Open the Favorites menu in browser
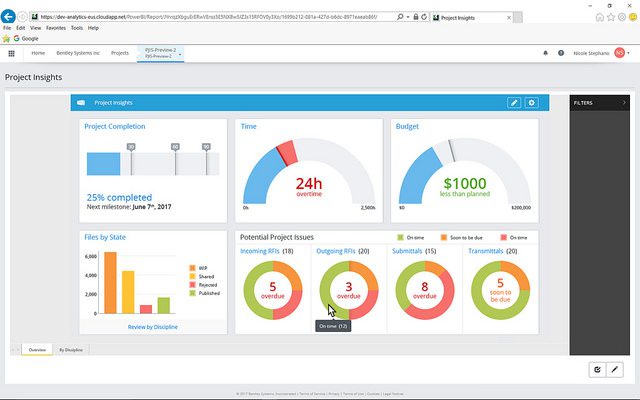The height and width of the screenshot is (400, 640). 55,28
